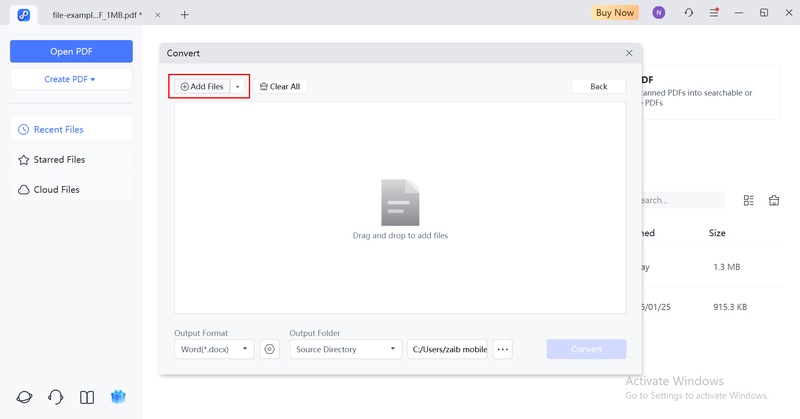The height and width of the screenshot is (419, 800).
Task: Select the file row sized 915.3 KB
Action: tap(711, 307)
